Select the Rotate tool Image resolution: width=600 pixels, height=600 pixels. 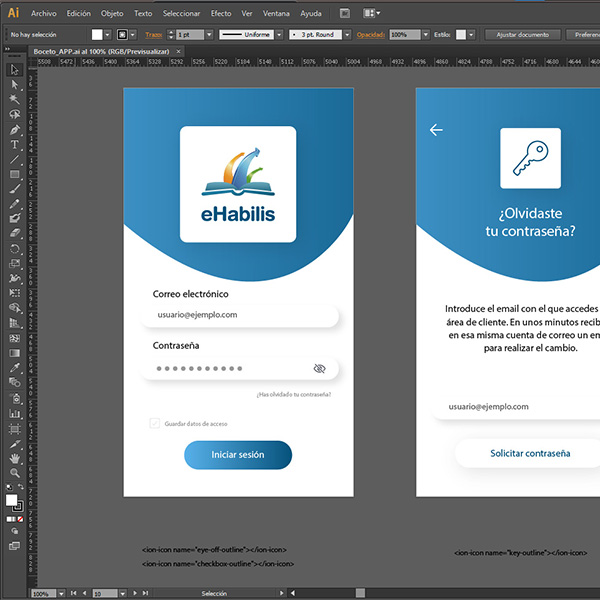click(15, 249)
